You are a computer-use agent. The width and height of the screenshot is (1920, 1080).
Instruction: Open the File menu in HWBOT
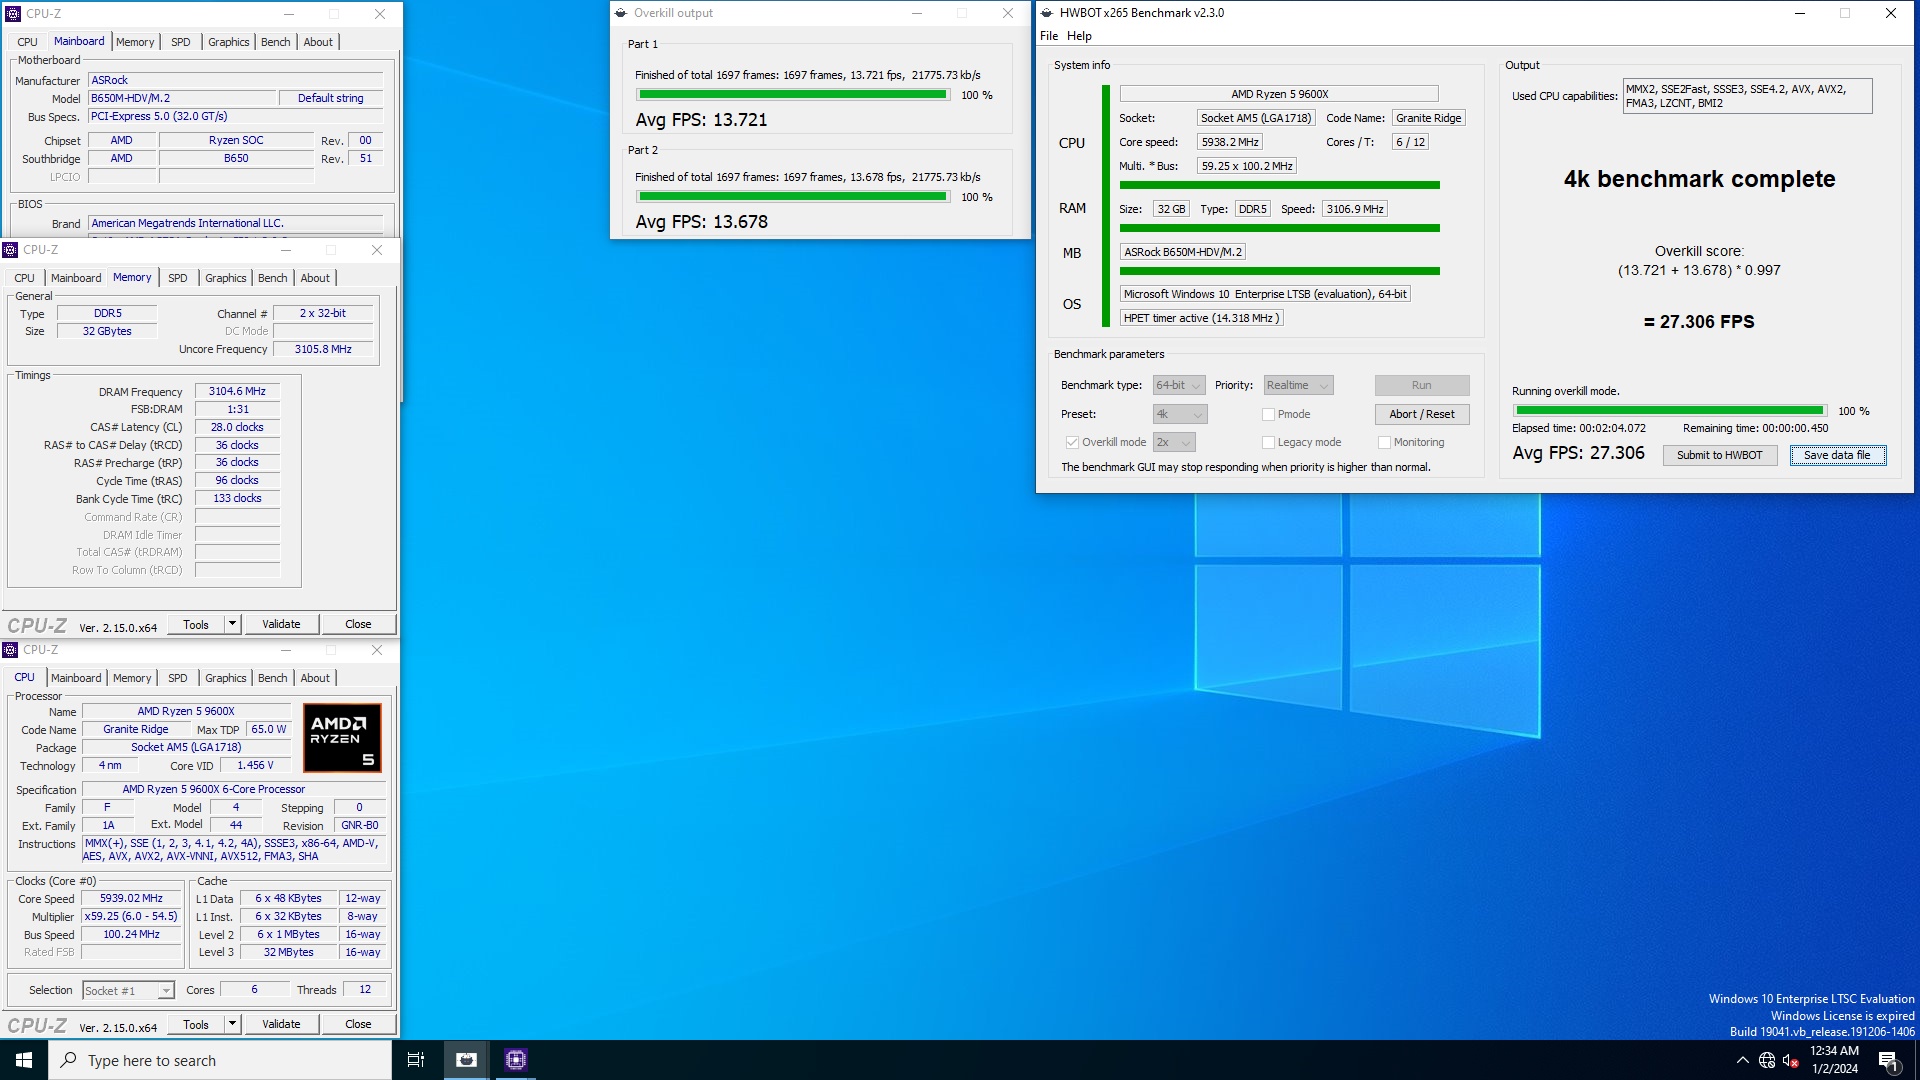[1049, 36]
